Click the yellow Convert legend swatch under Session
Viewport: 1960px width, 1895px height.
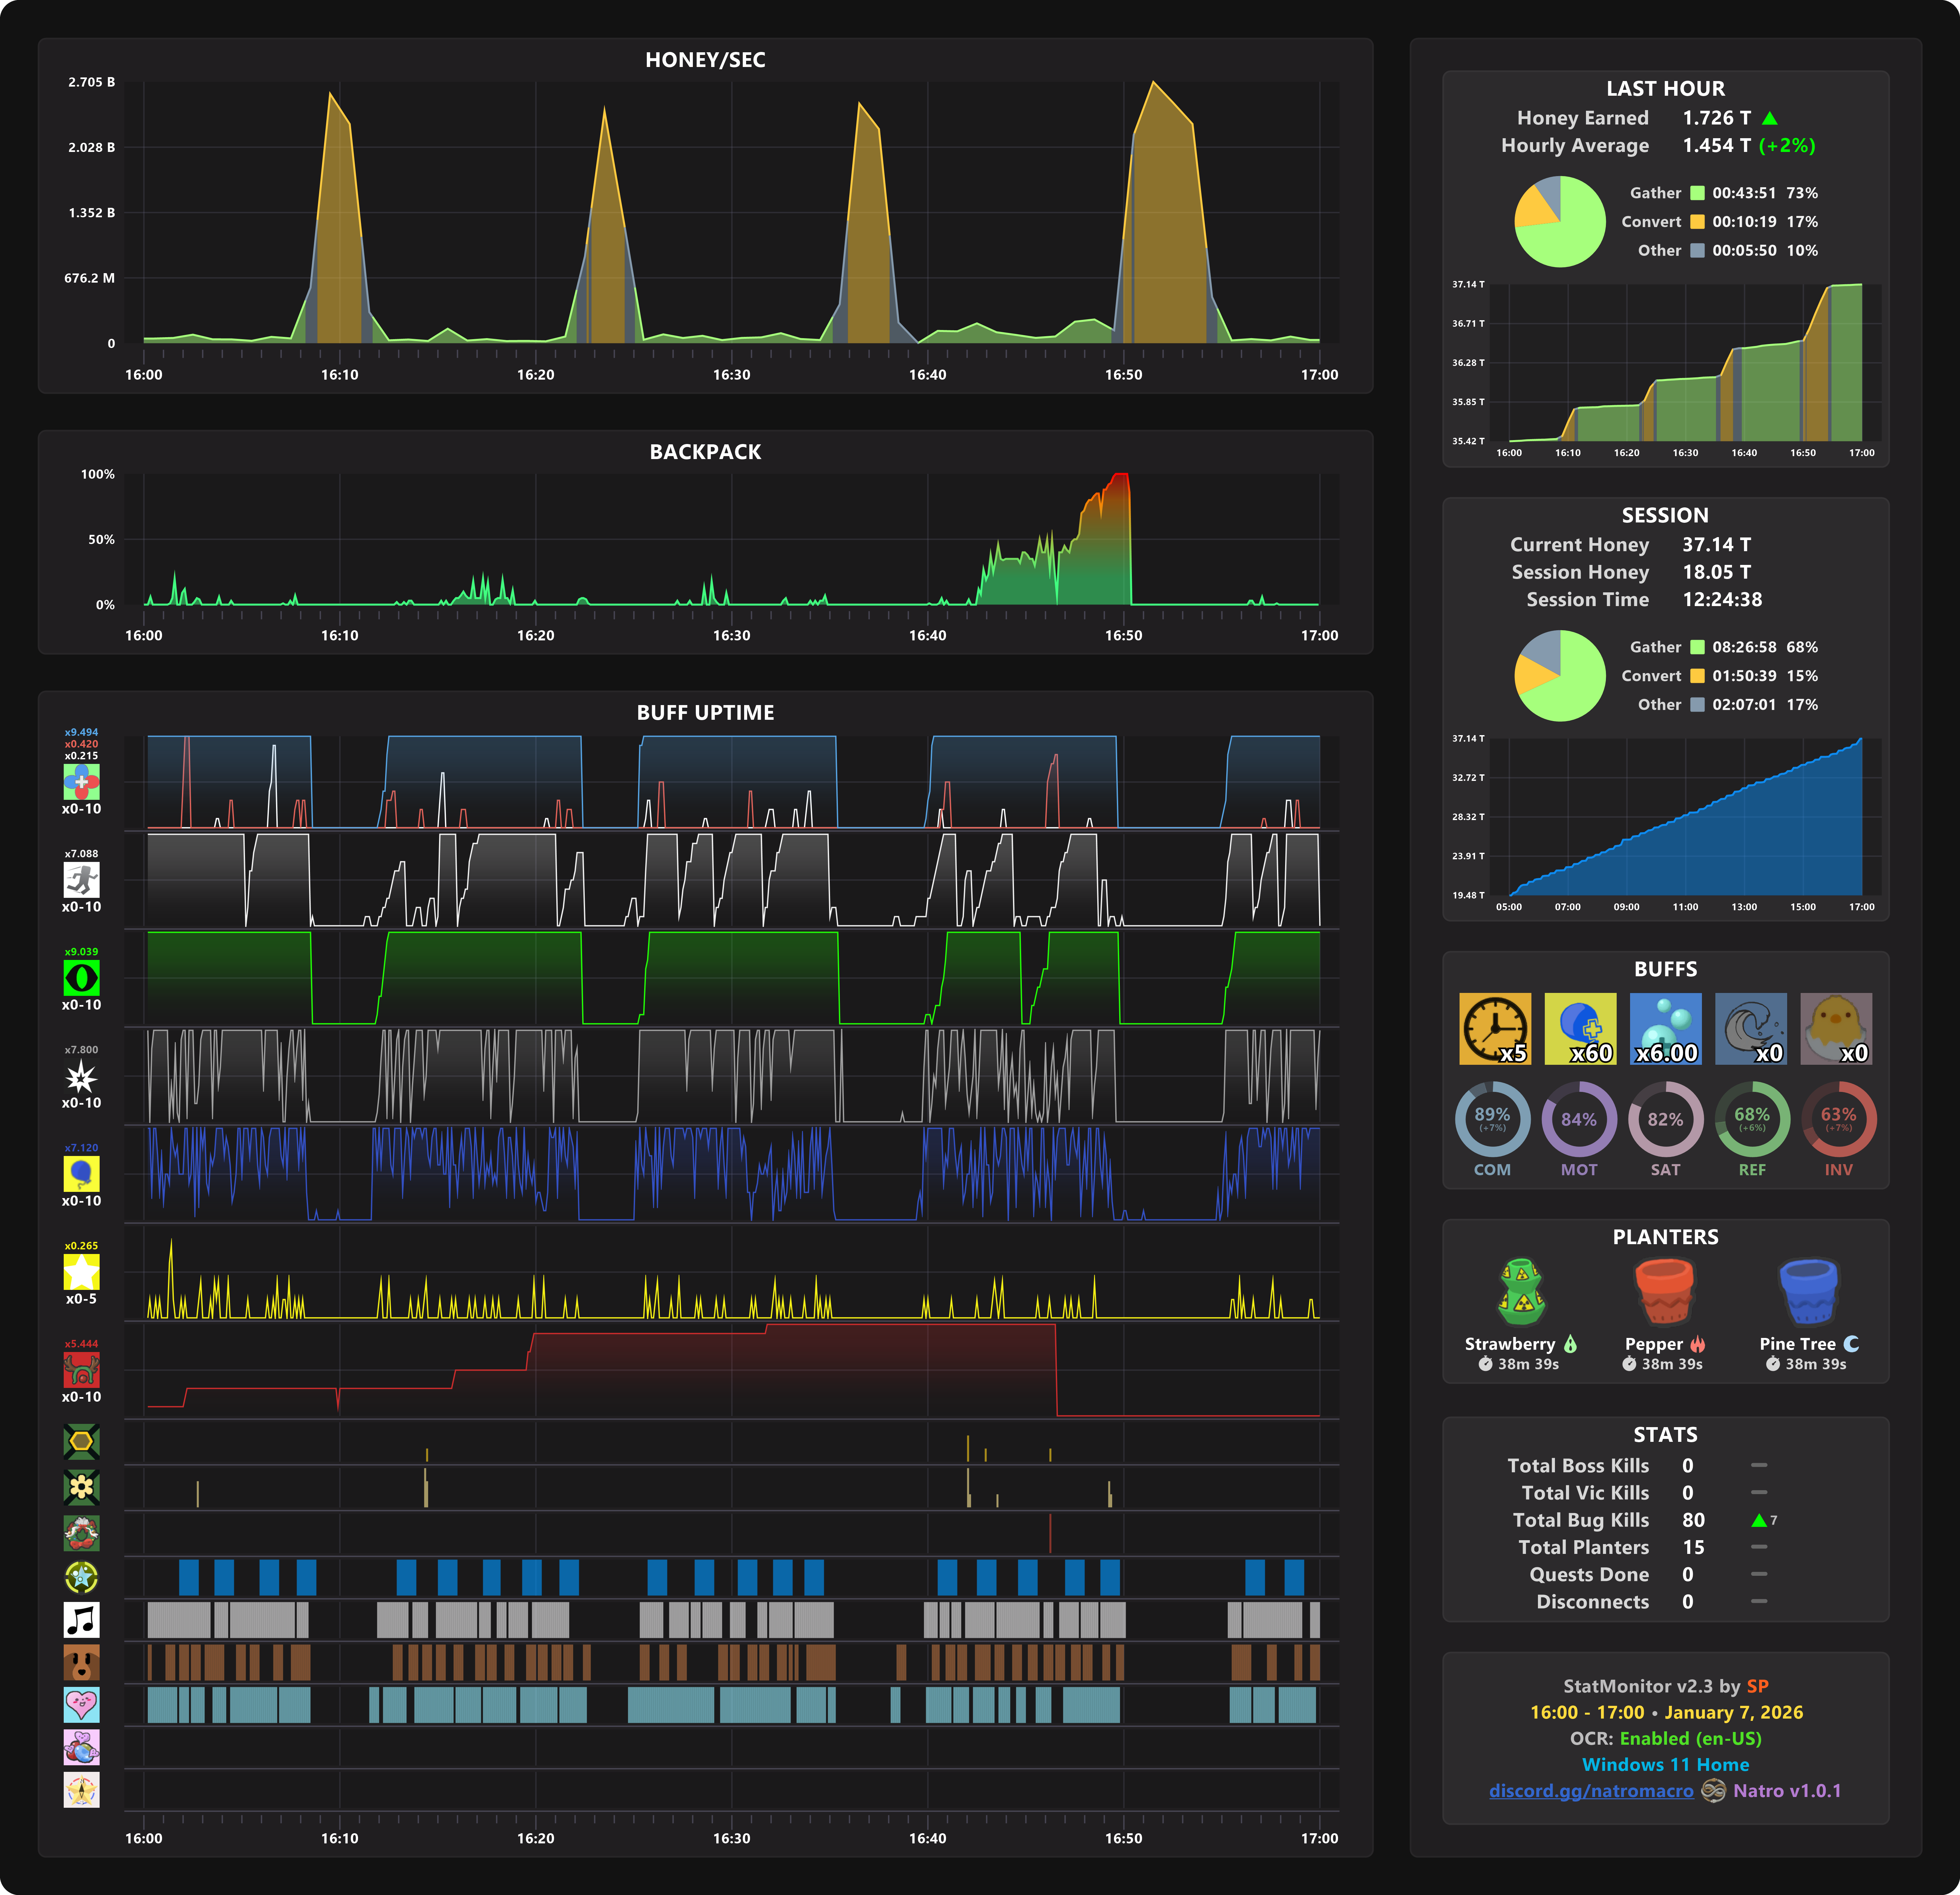tap(1697, 676)
